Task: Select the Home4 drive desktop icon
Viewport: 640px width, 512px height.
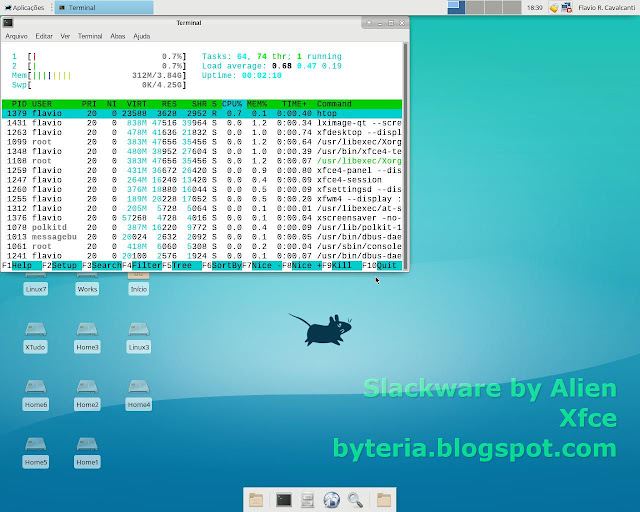Action: click(139, 395)
